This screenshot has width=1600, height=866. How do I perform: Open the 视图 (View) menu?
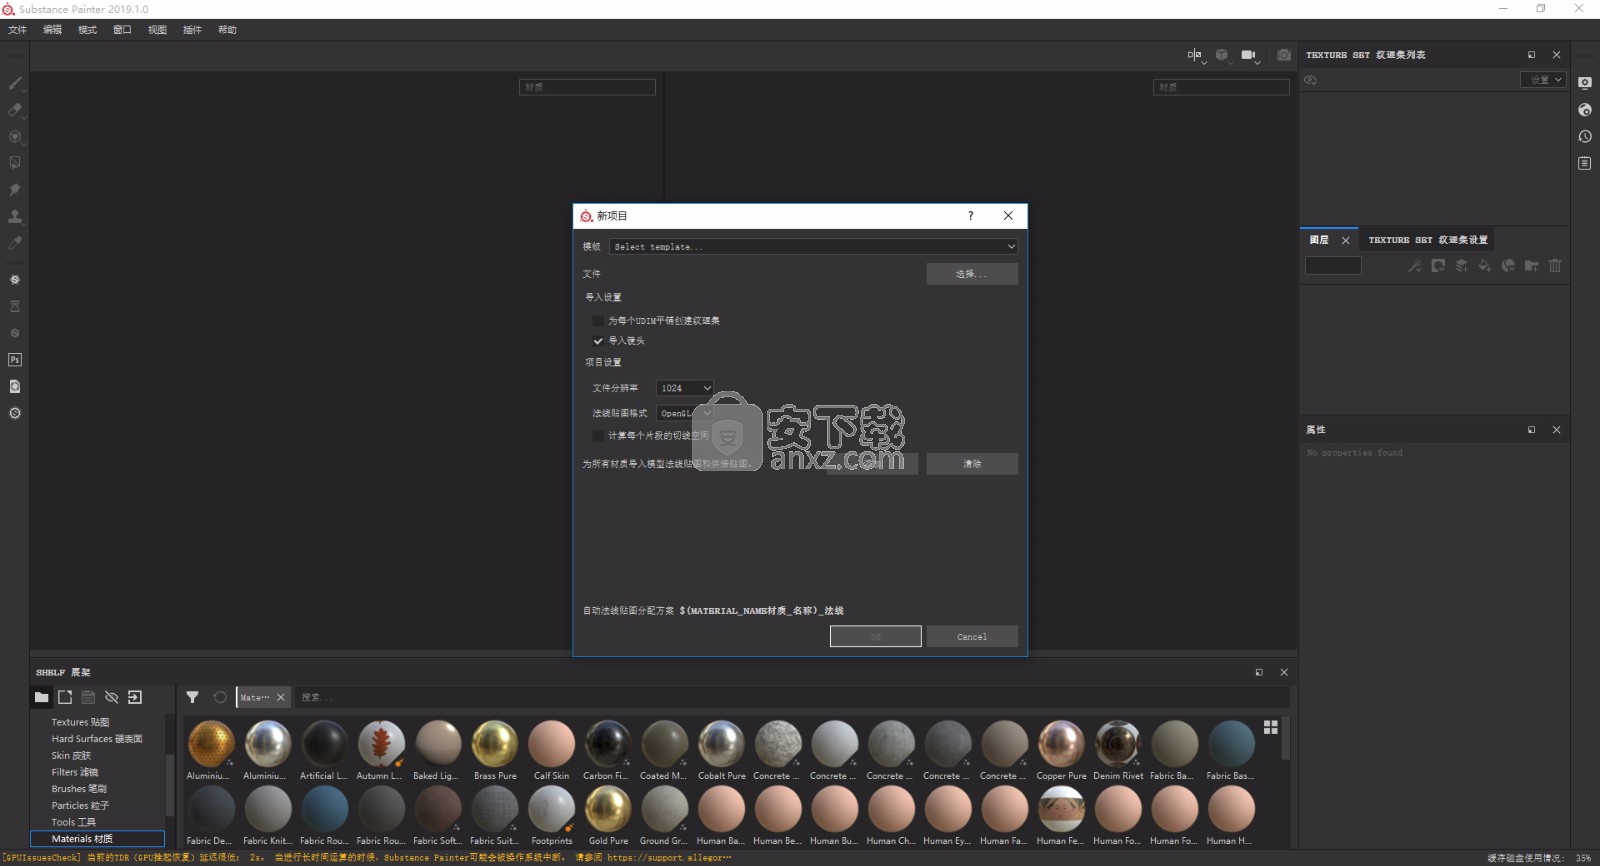click(157, 30)
